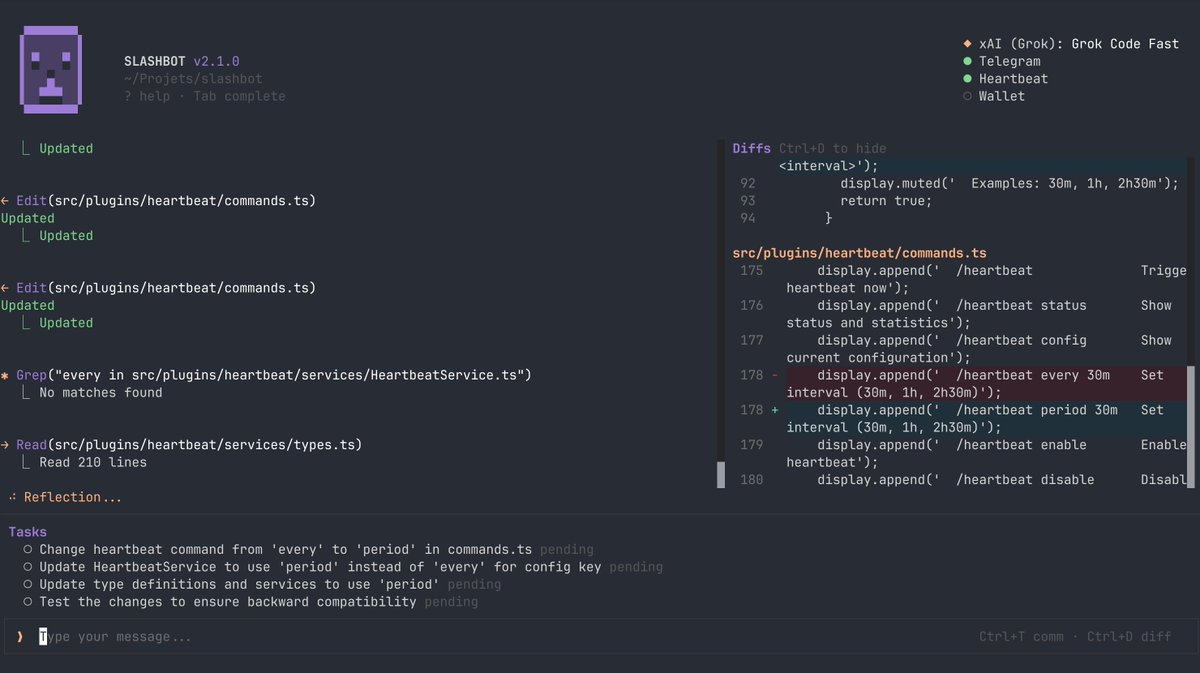Toggle the 'Change heartbeat command' task circle
The image size is (1200, 673).
[29, 550]
